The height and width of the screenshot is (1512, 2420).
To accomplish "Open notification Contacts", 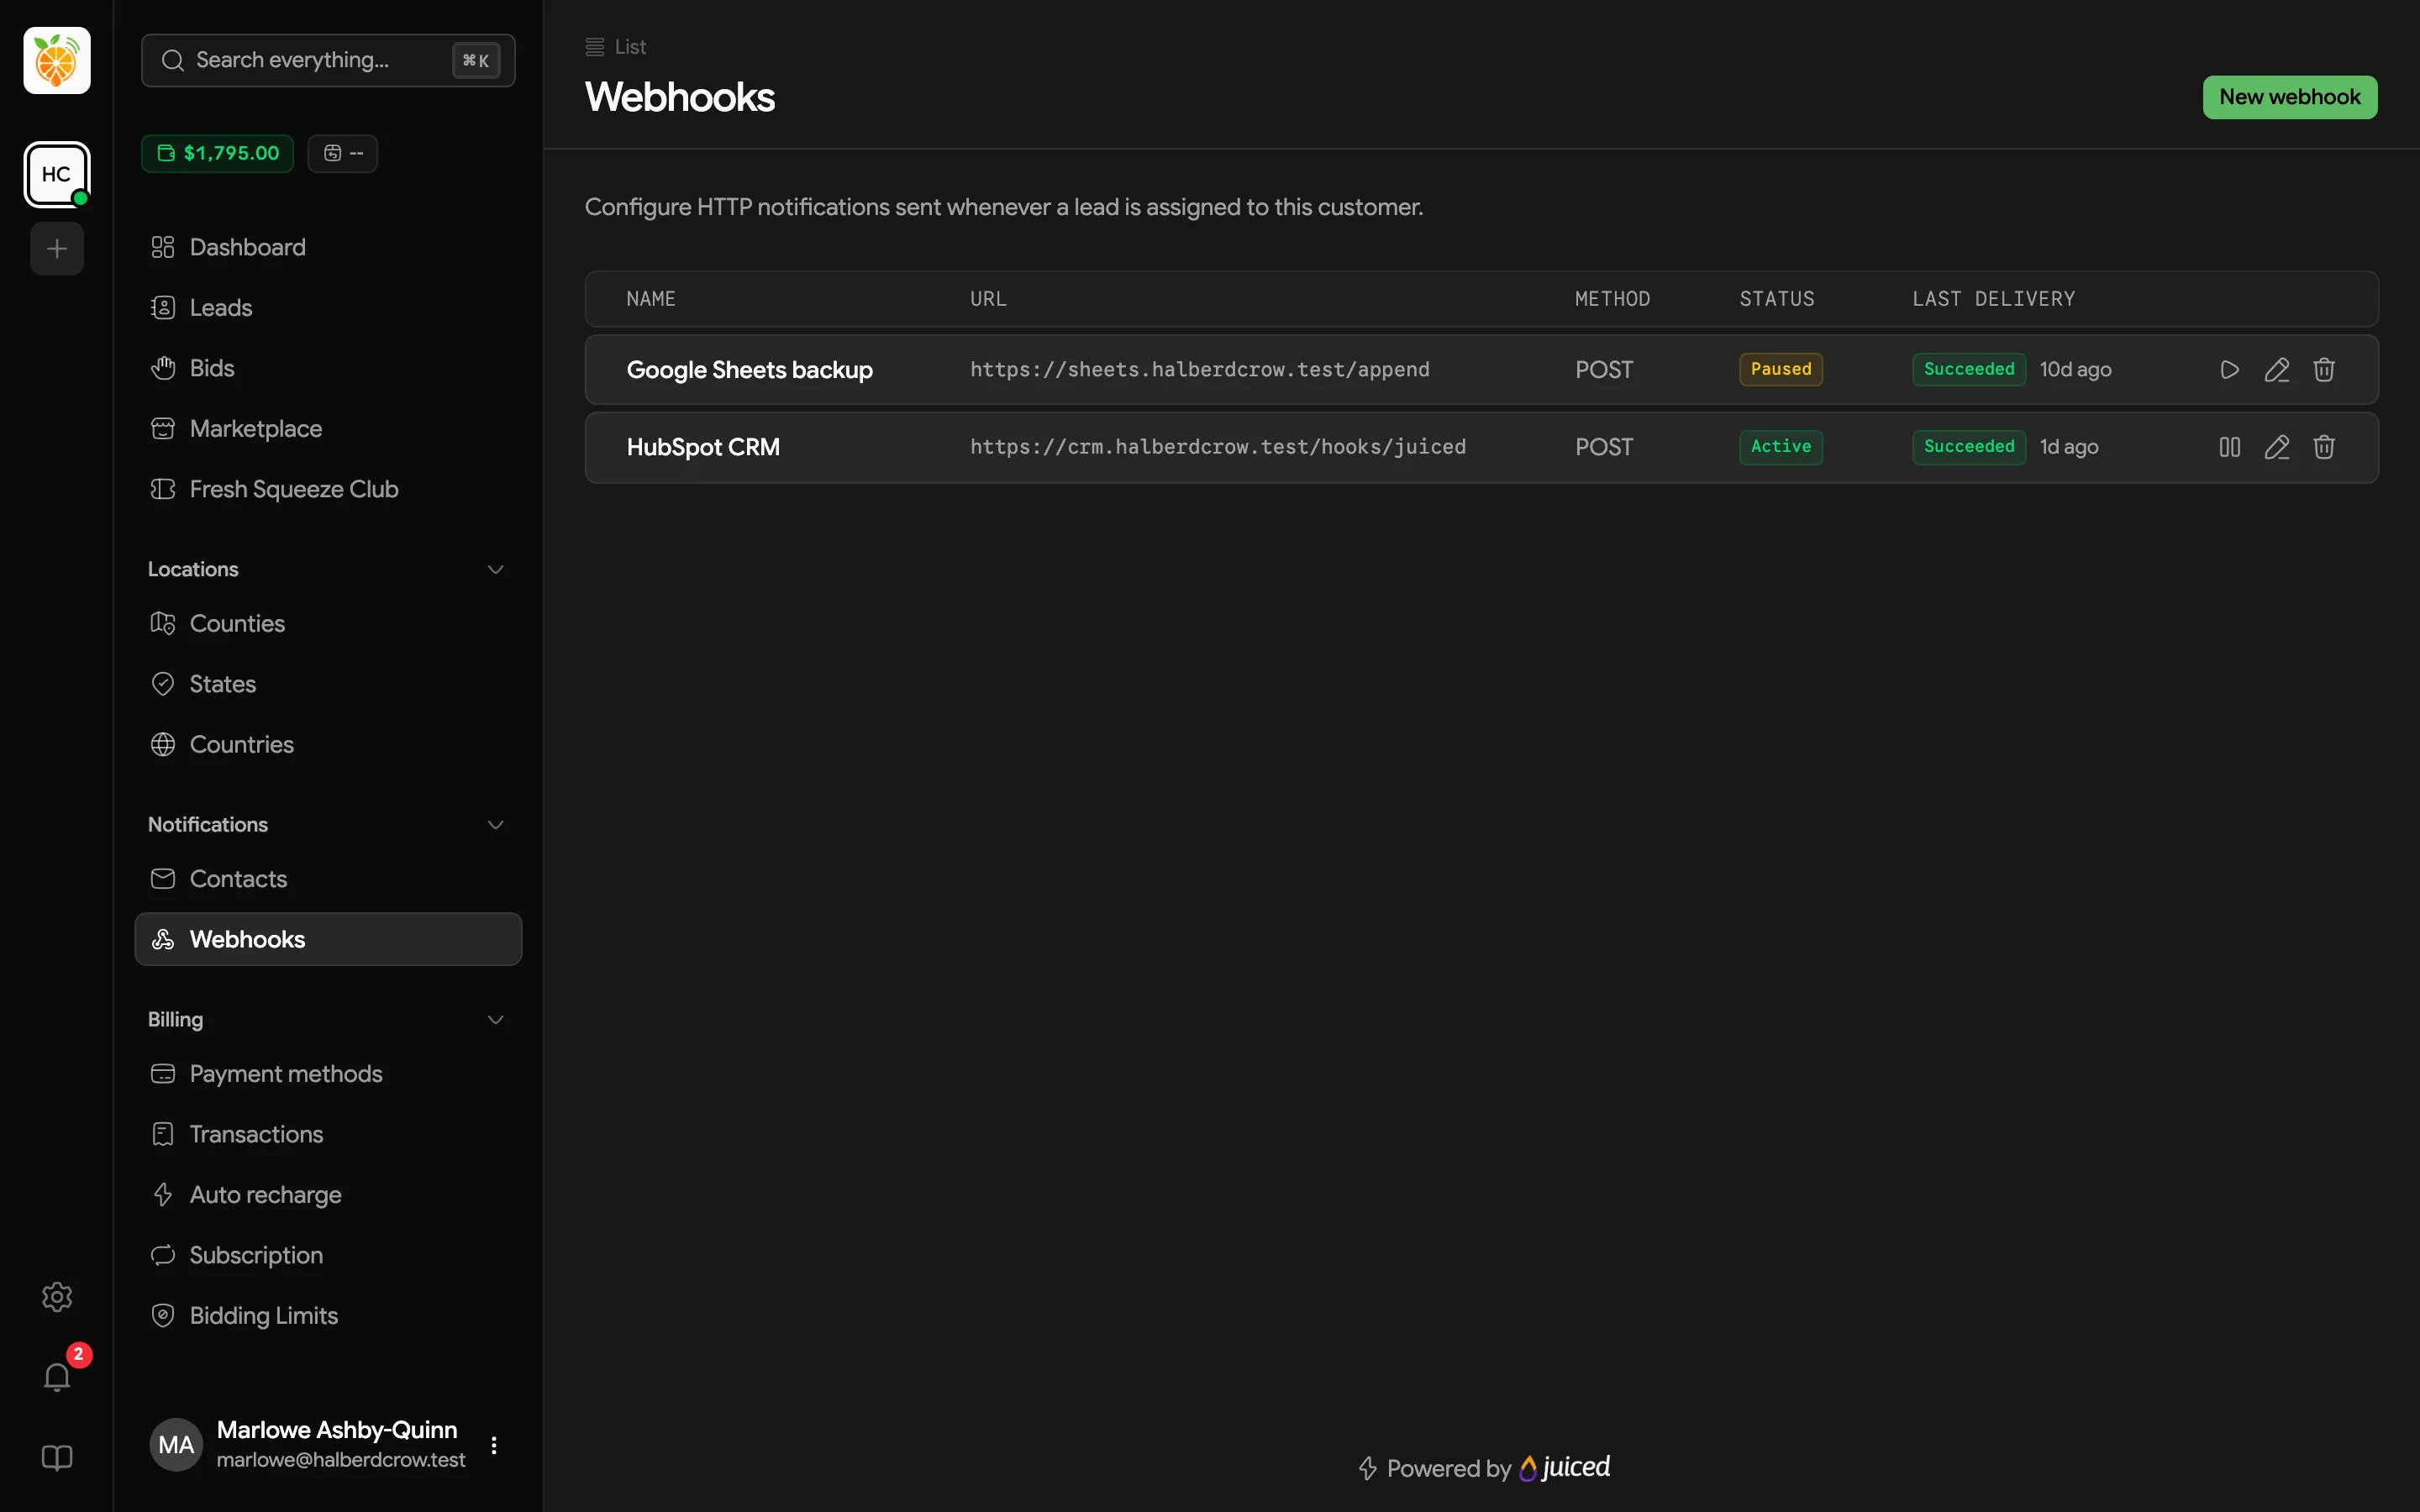I will (328, 879).
